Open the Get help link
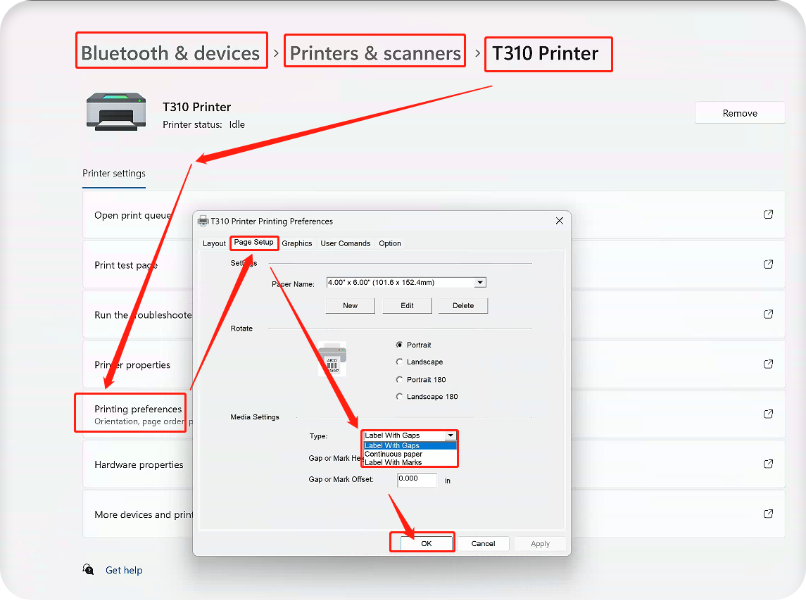This screenshot has width=806, height=600. point(124,570)
